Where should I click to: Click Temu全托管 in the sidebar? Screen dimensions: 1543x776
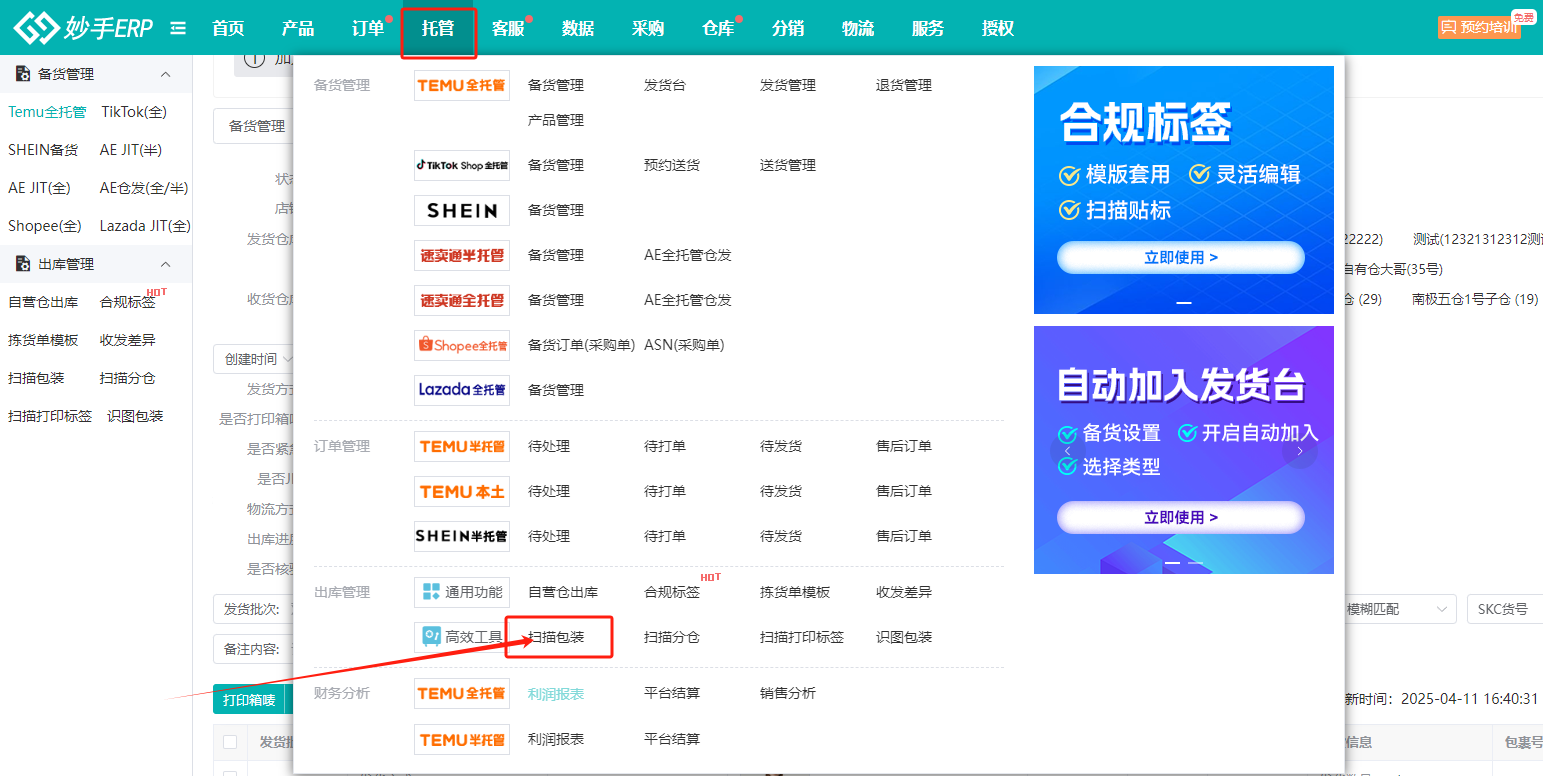point(47,112)
